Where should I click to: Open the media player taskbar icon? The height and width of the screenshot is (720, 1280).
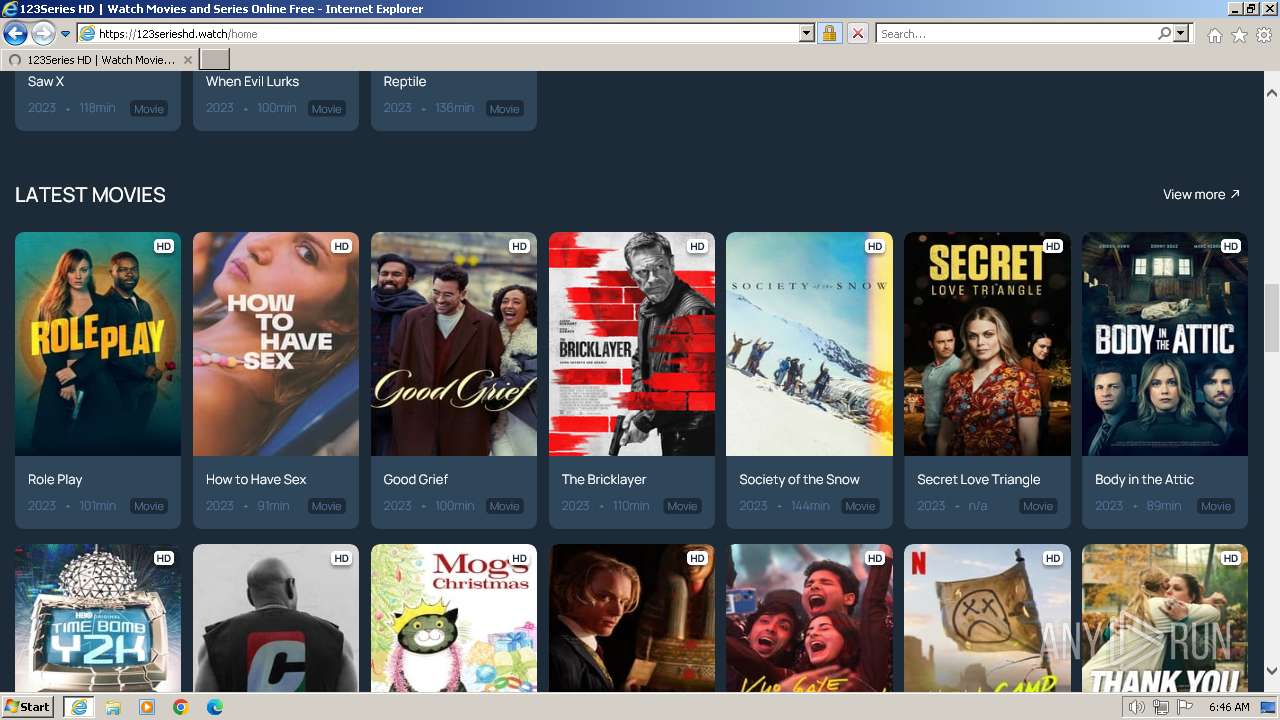[x=147, y=707]
